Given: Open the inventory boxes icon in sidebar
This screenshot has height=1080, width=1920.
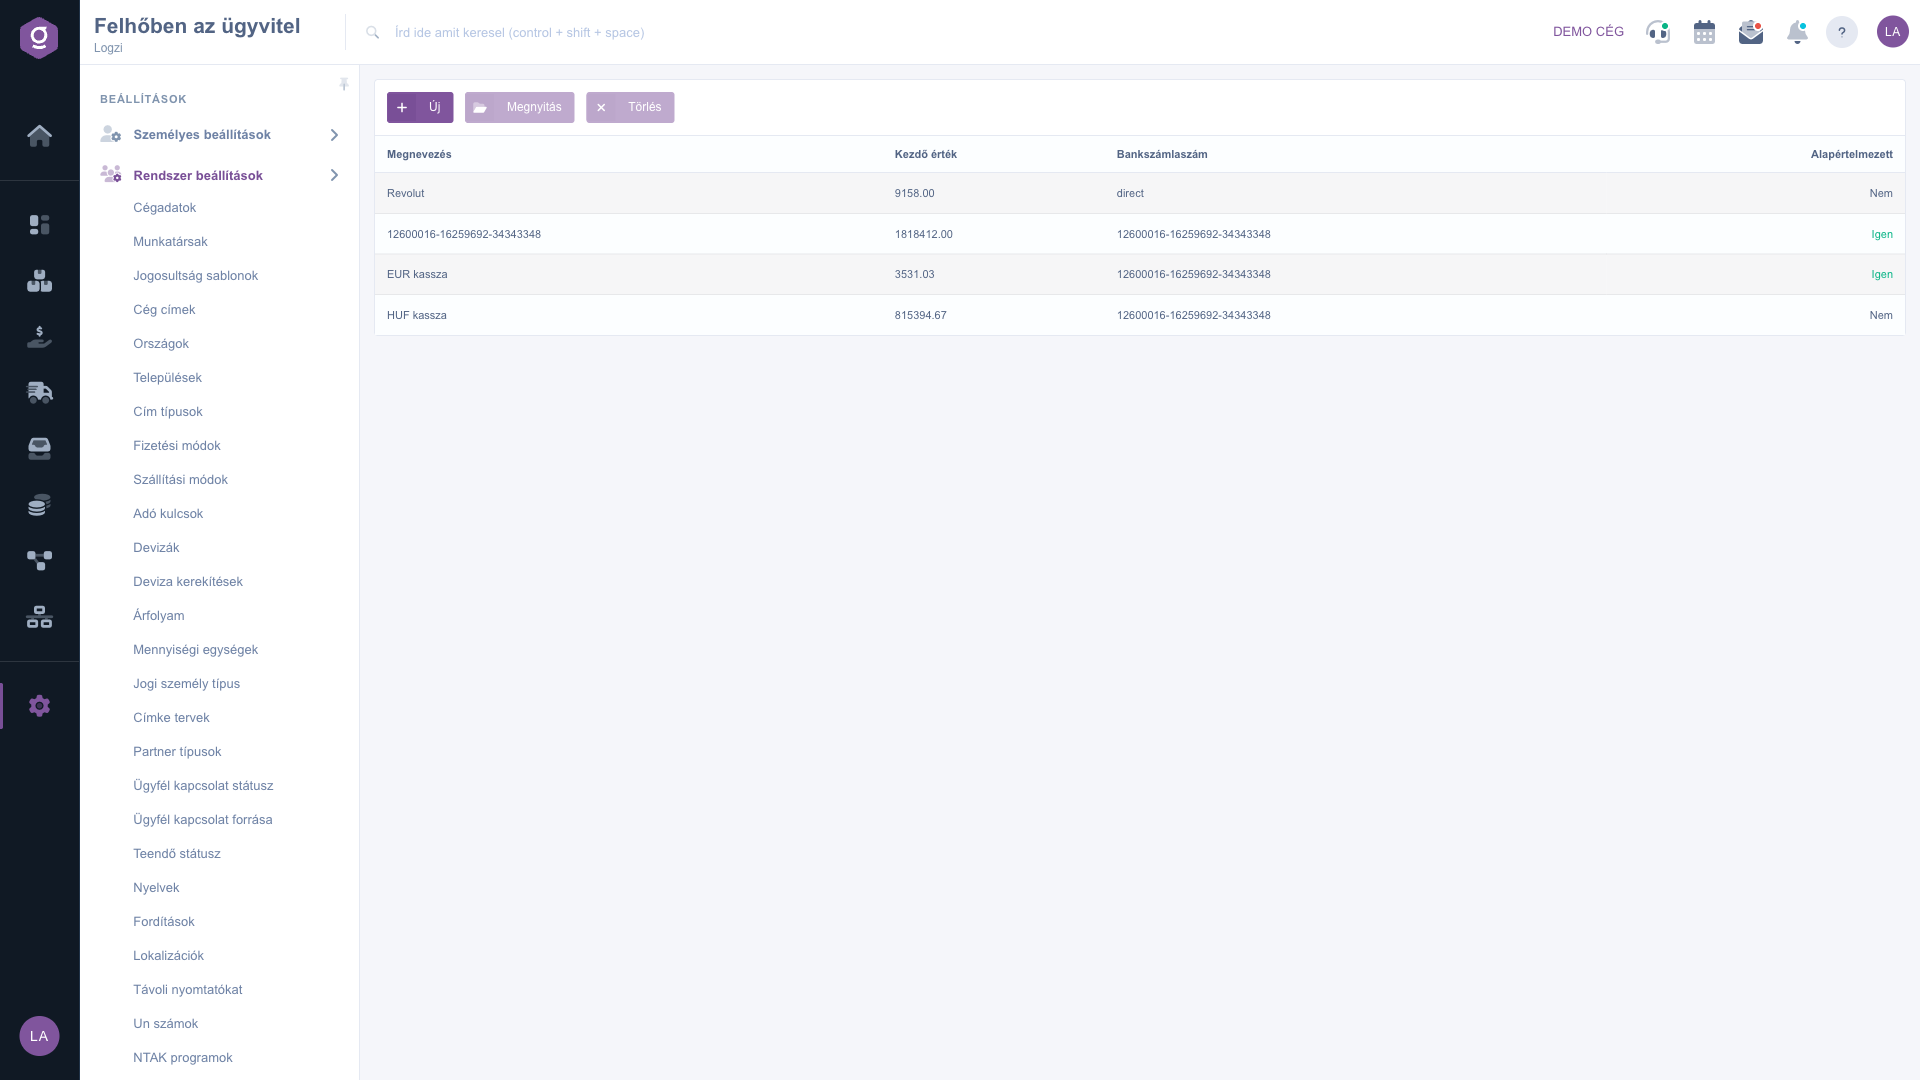Looking at the screenshot, I should pyautogui.click(x=39, y=281).
